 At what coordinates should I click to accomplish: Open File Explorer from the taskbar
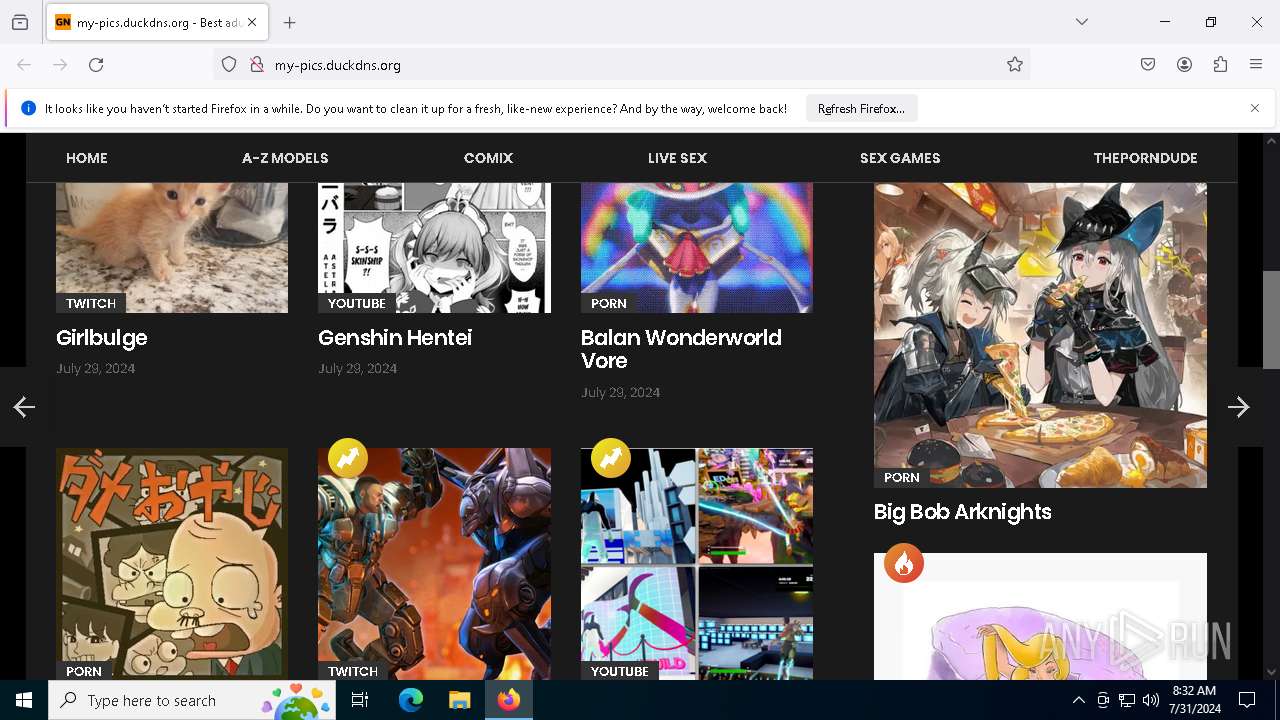[x=459, y=700]
